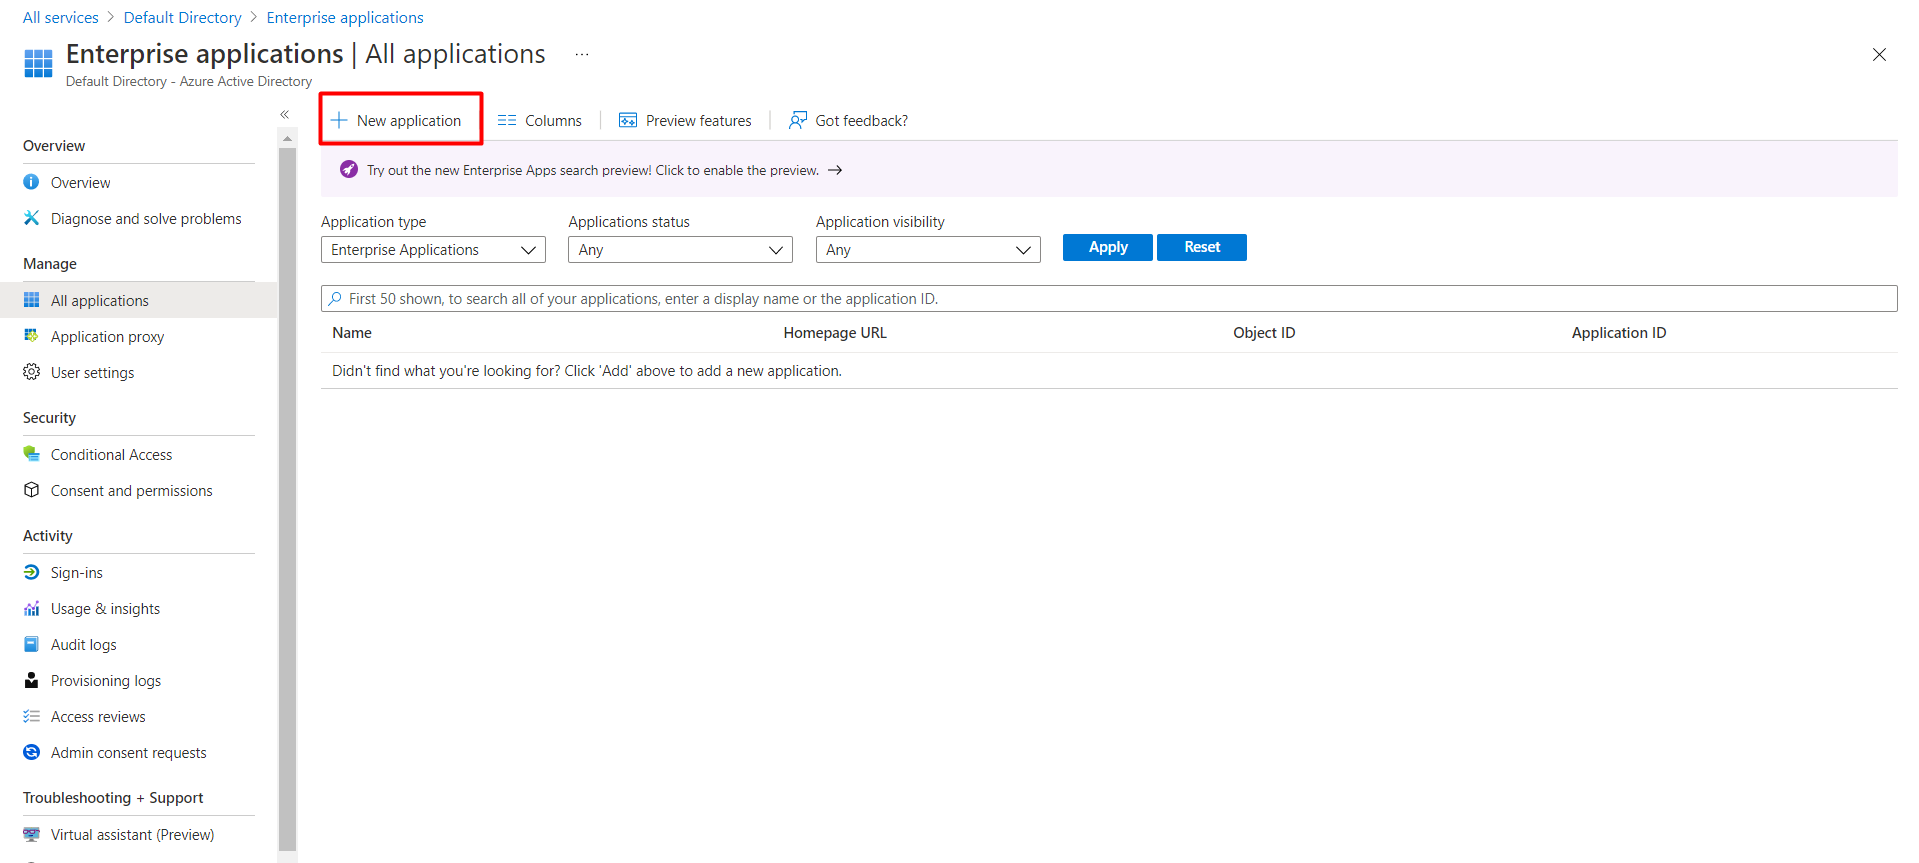Click the Columns list icon
1919x863 pixels.
point(507,120)
